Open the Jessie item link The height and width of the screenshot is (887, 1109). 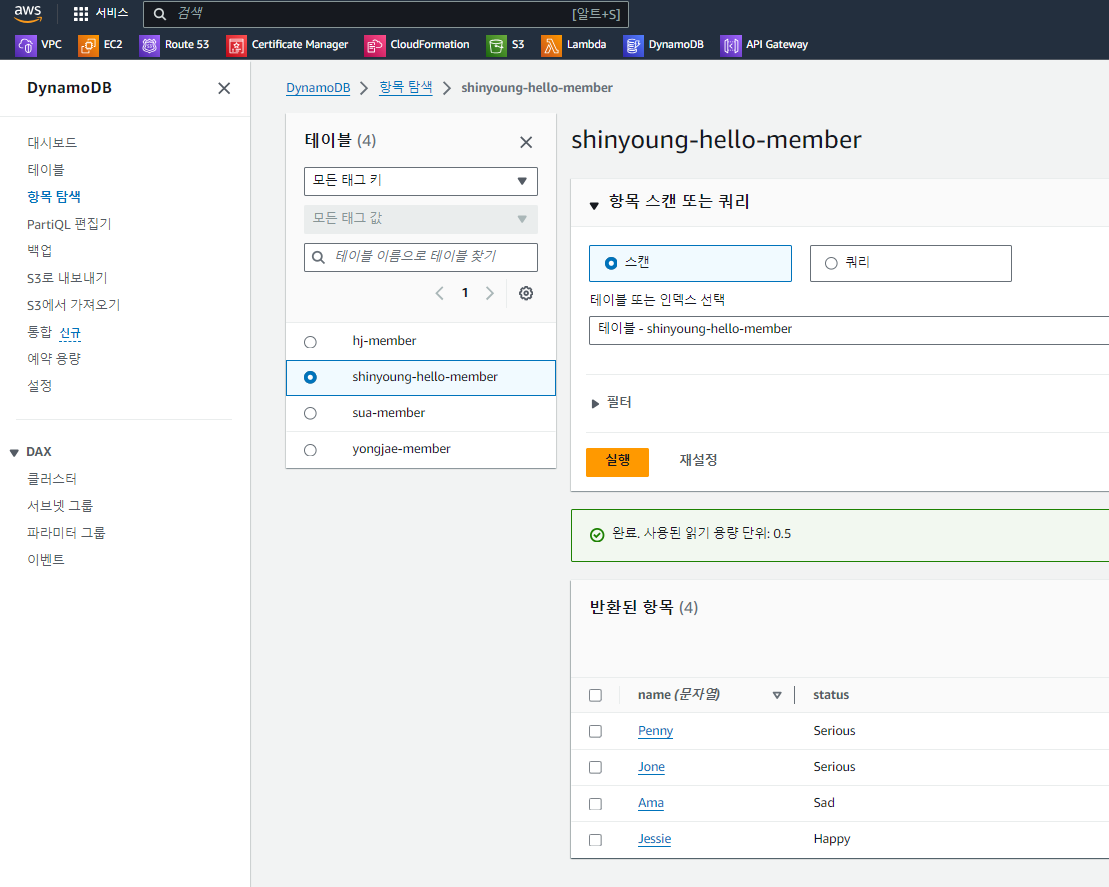tap(654, 840)
